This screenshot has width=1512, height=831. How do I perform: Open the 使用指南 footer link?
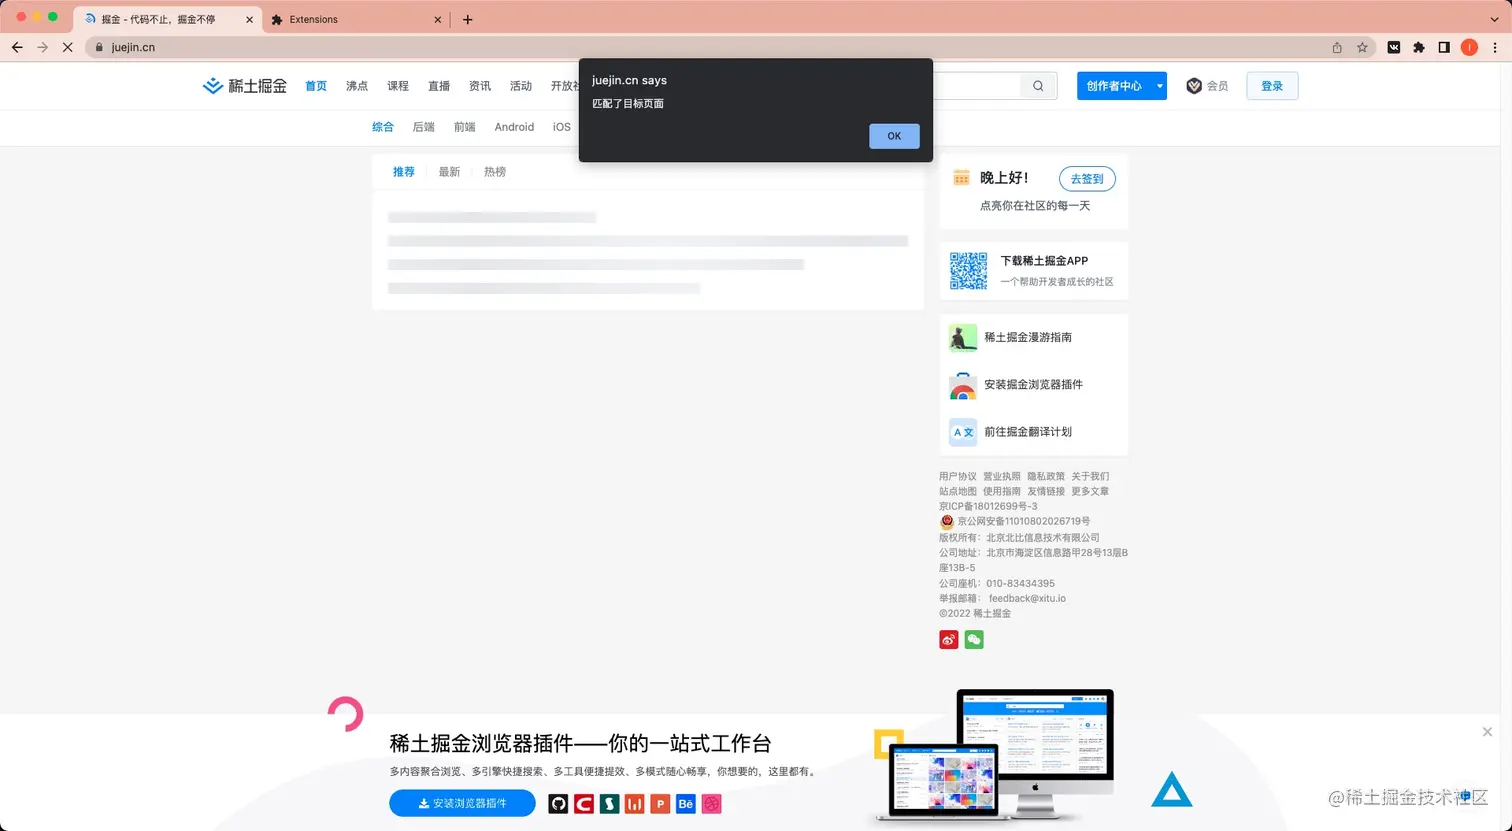pyautogui.click(x=1002, y=492)
